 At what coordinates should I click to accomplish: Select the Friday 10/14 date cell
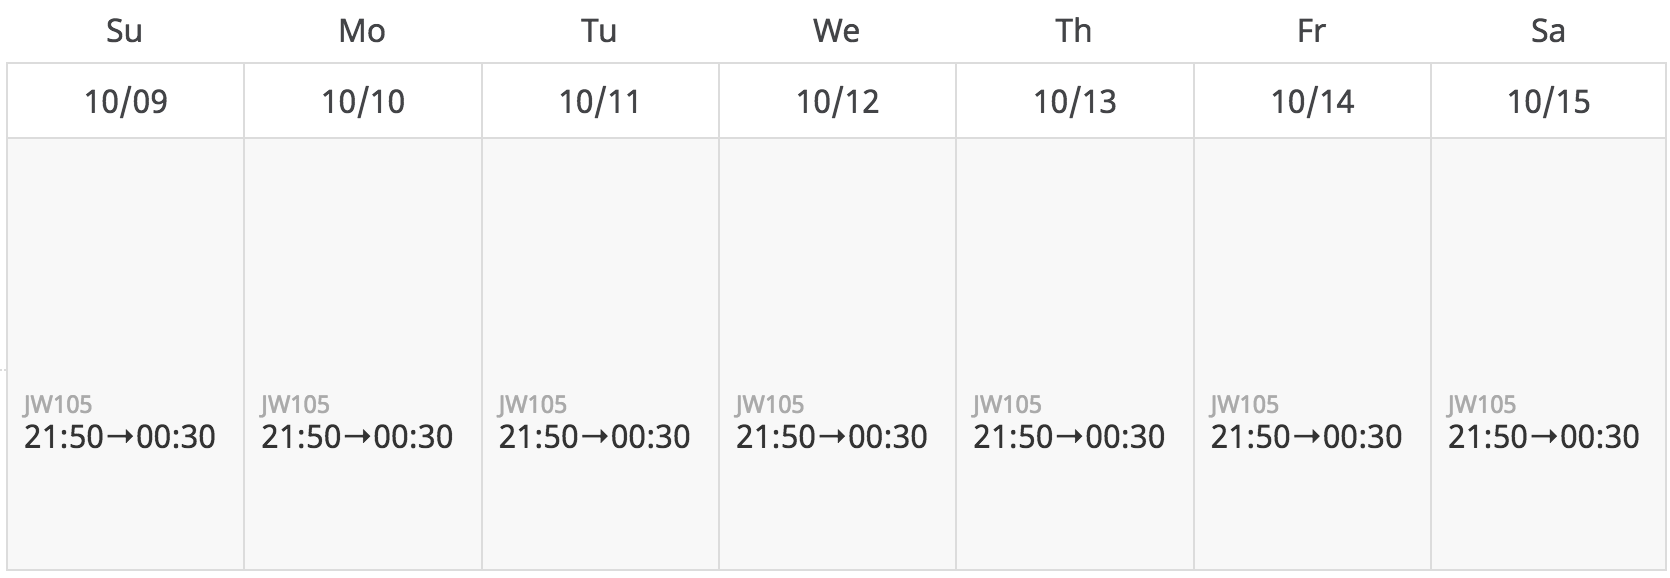(x=1312, y=101)
